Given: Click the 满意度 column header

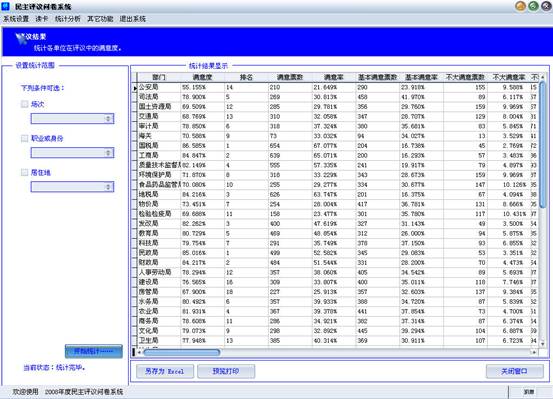Looking at the screenshot, I should click(x=202, y=77).
